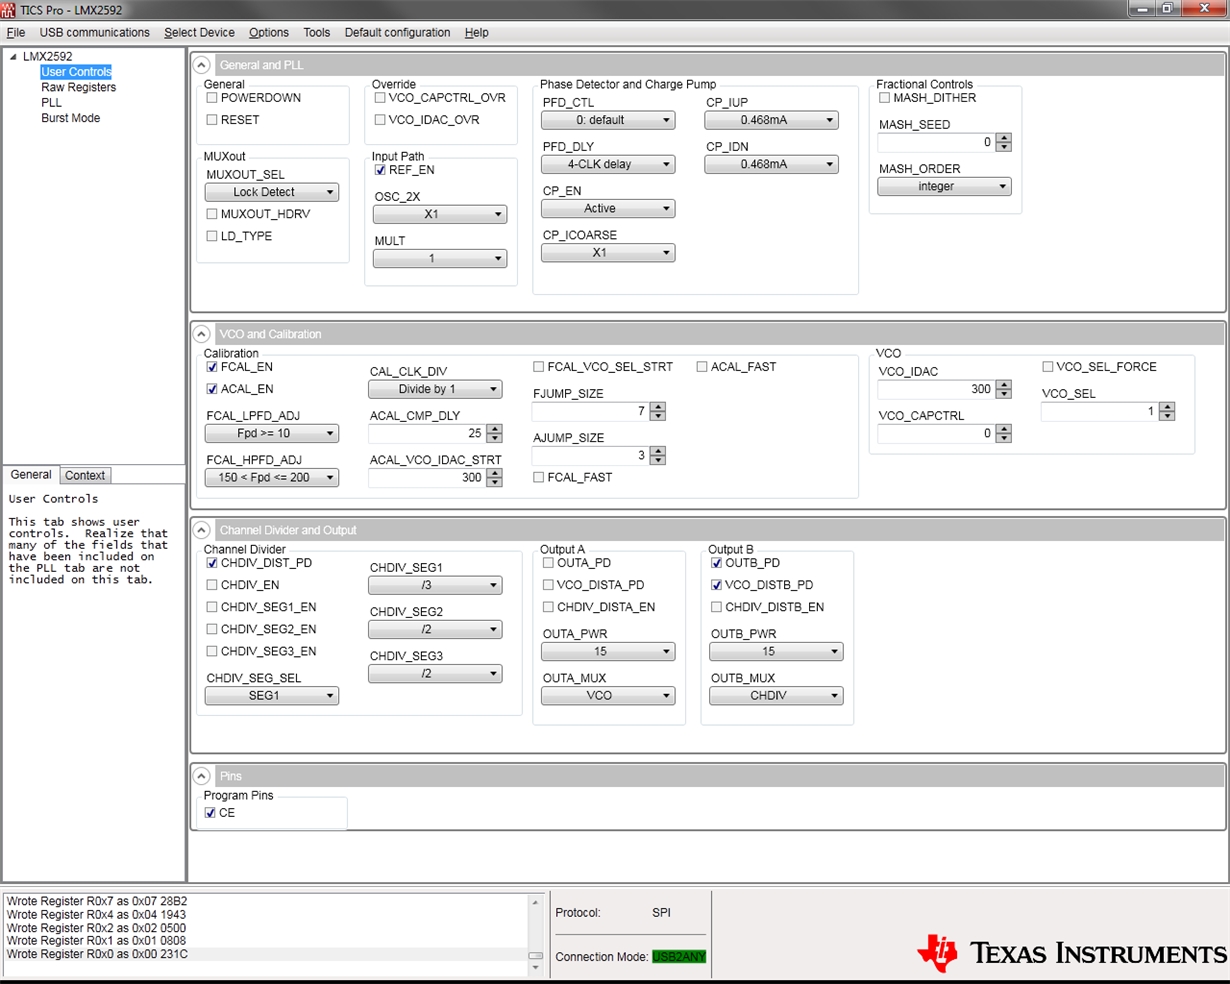This screenshot has width=1230, height=984.
Task: Switch to the Context tab
Action: 85,476
